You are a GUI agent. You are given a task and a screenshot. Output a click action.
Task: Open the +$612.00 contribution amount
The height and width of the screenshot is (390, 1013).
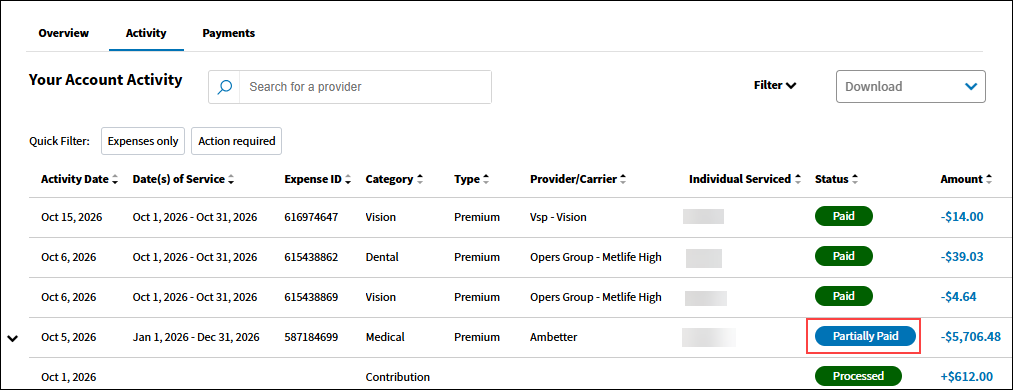[x=966, y=376]
